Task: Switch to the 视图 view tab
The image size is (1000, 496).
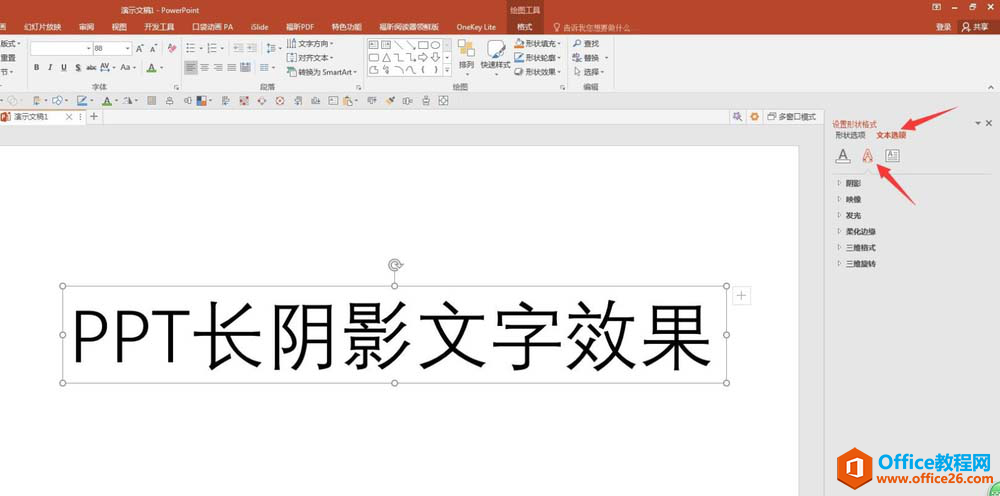Action: [x=119, y=27]
